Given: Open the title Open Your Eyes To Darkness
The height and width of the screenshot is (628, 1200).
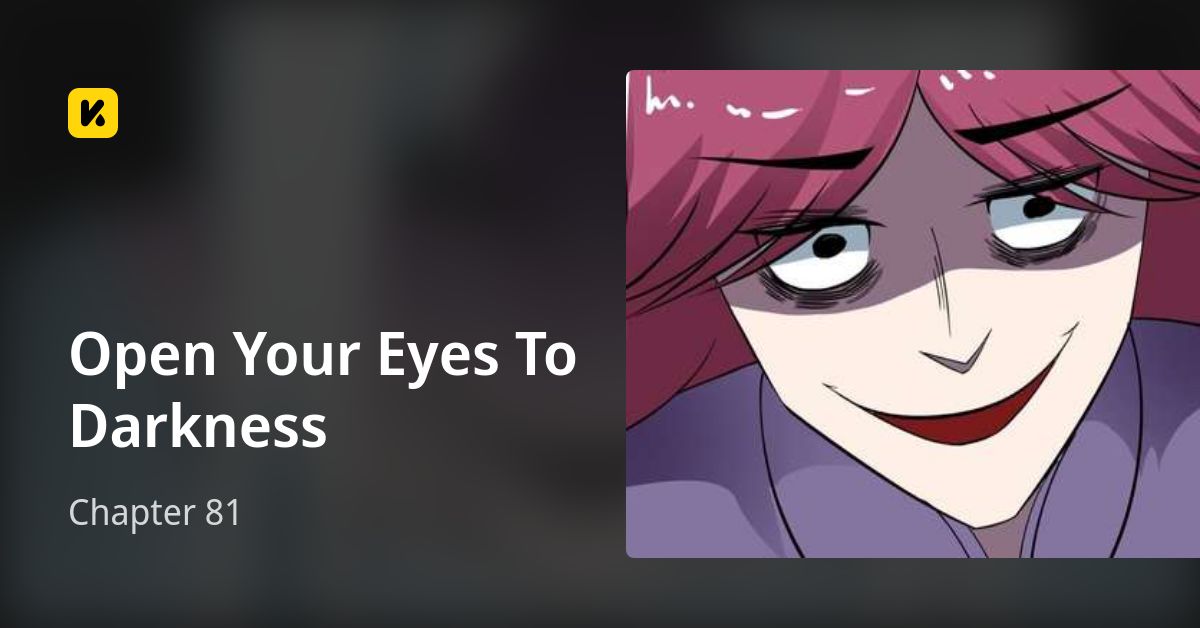Looking at the screenshot, I should (322, 390).
